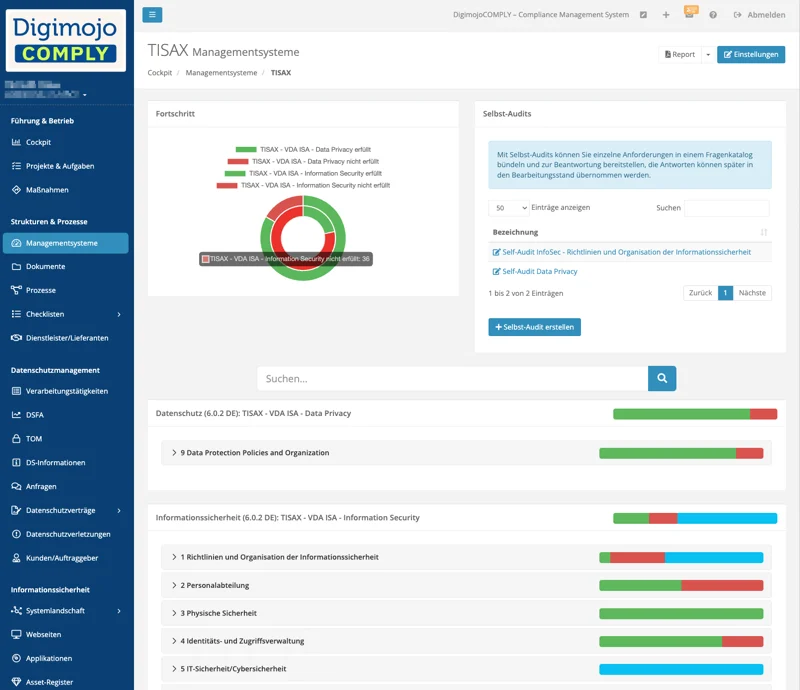Click the Digimojo COMPLY logo

click(x=66, y=40)
